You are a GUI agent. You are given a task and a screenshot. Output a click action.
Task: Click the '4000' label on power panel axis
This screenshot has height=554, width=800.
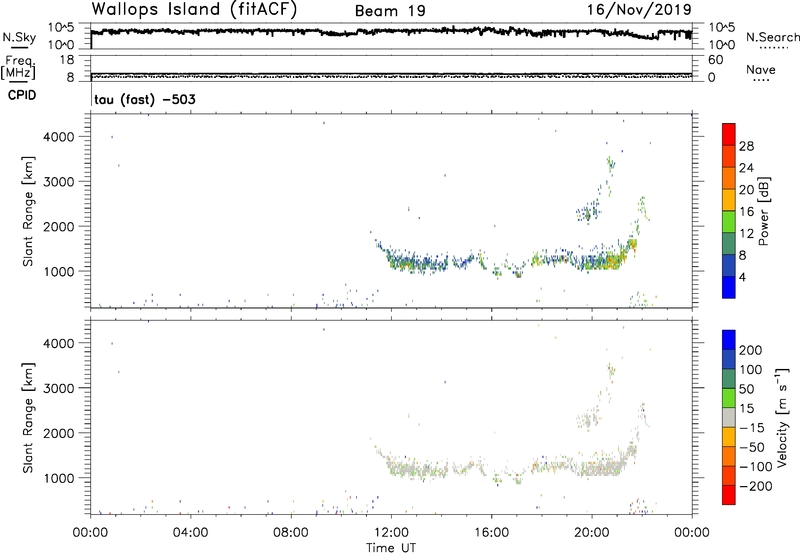59,137
